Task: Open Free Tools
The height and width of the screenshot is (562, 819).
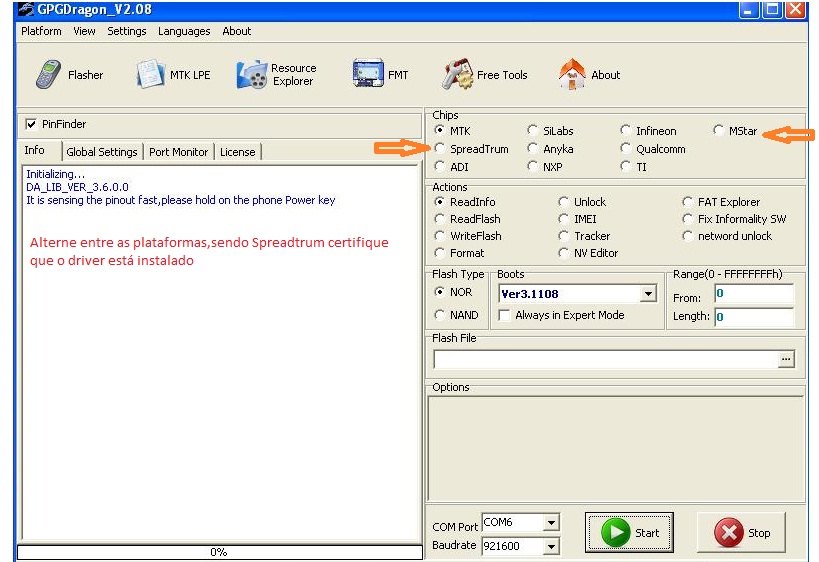Action: point(484,75)
